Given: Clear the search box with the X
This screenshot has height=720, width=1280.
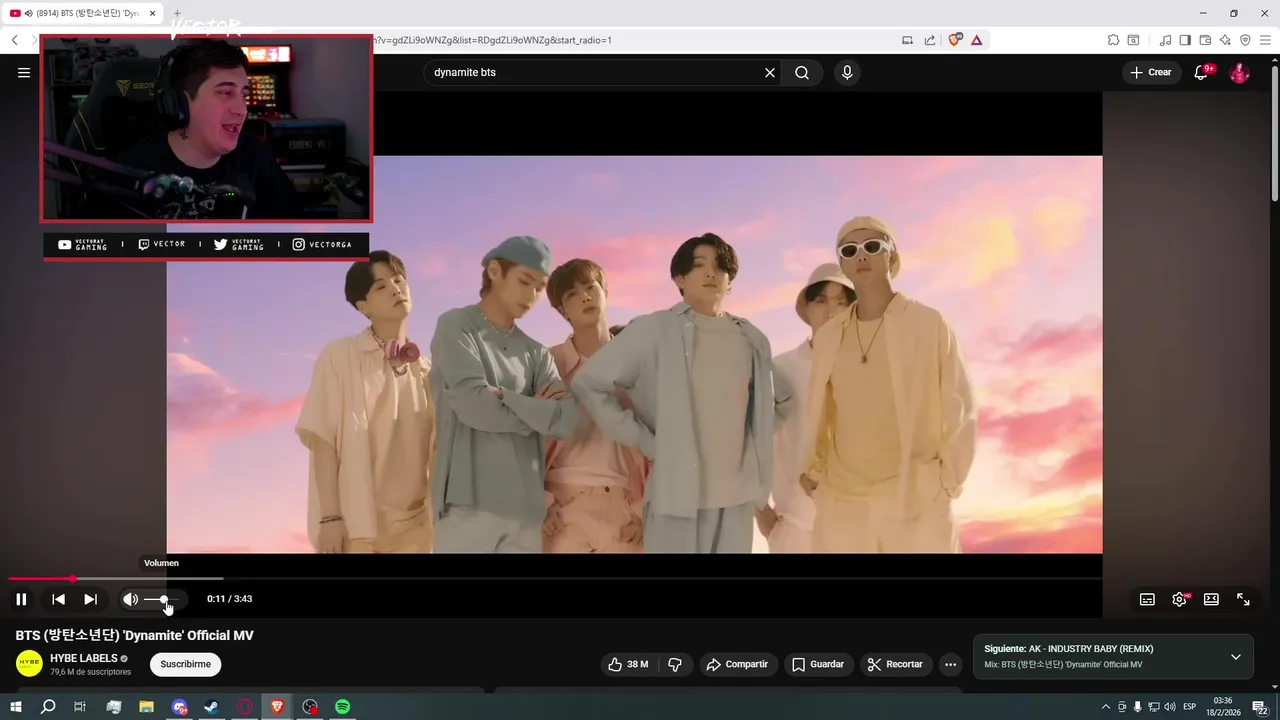Looking at the screenshot, I should coord(770,72).
